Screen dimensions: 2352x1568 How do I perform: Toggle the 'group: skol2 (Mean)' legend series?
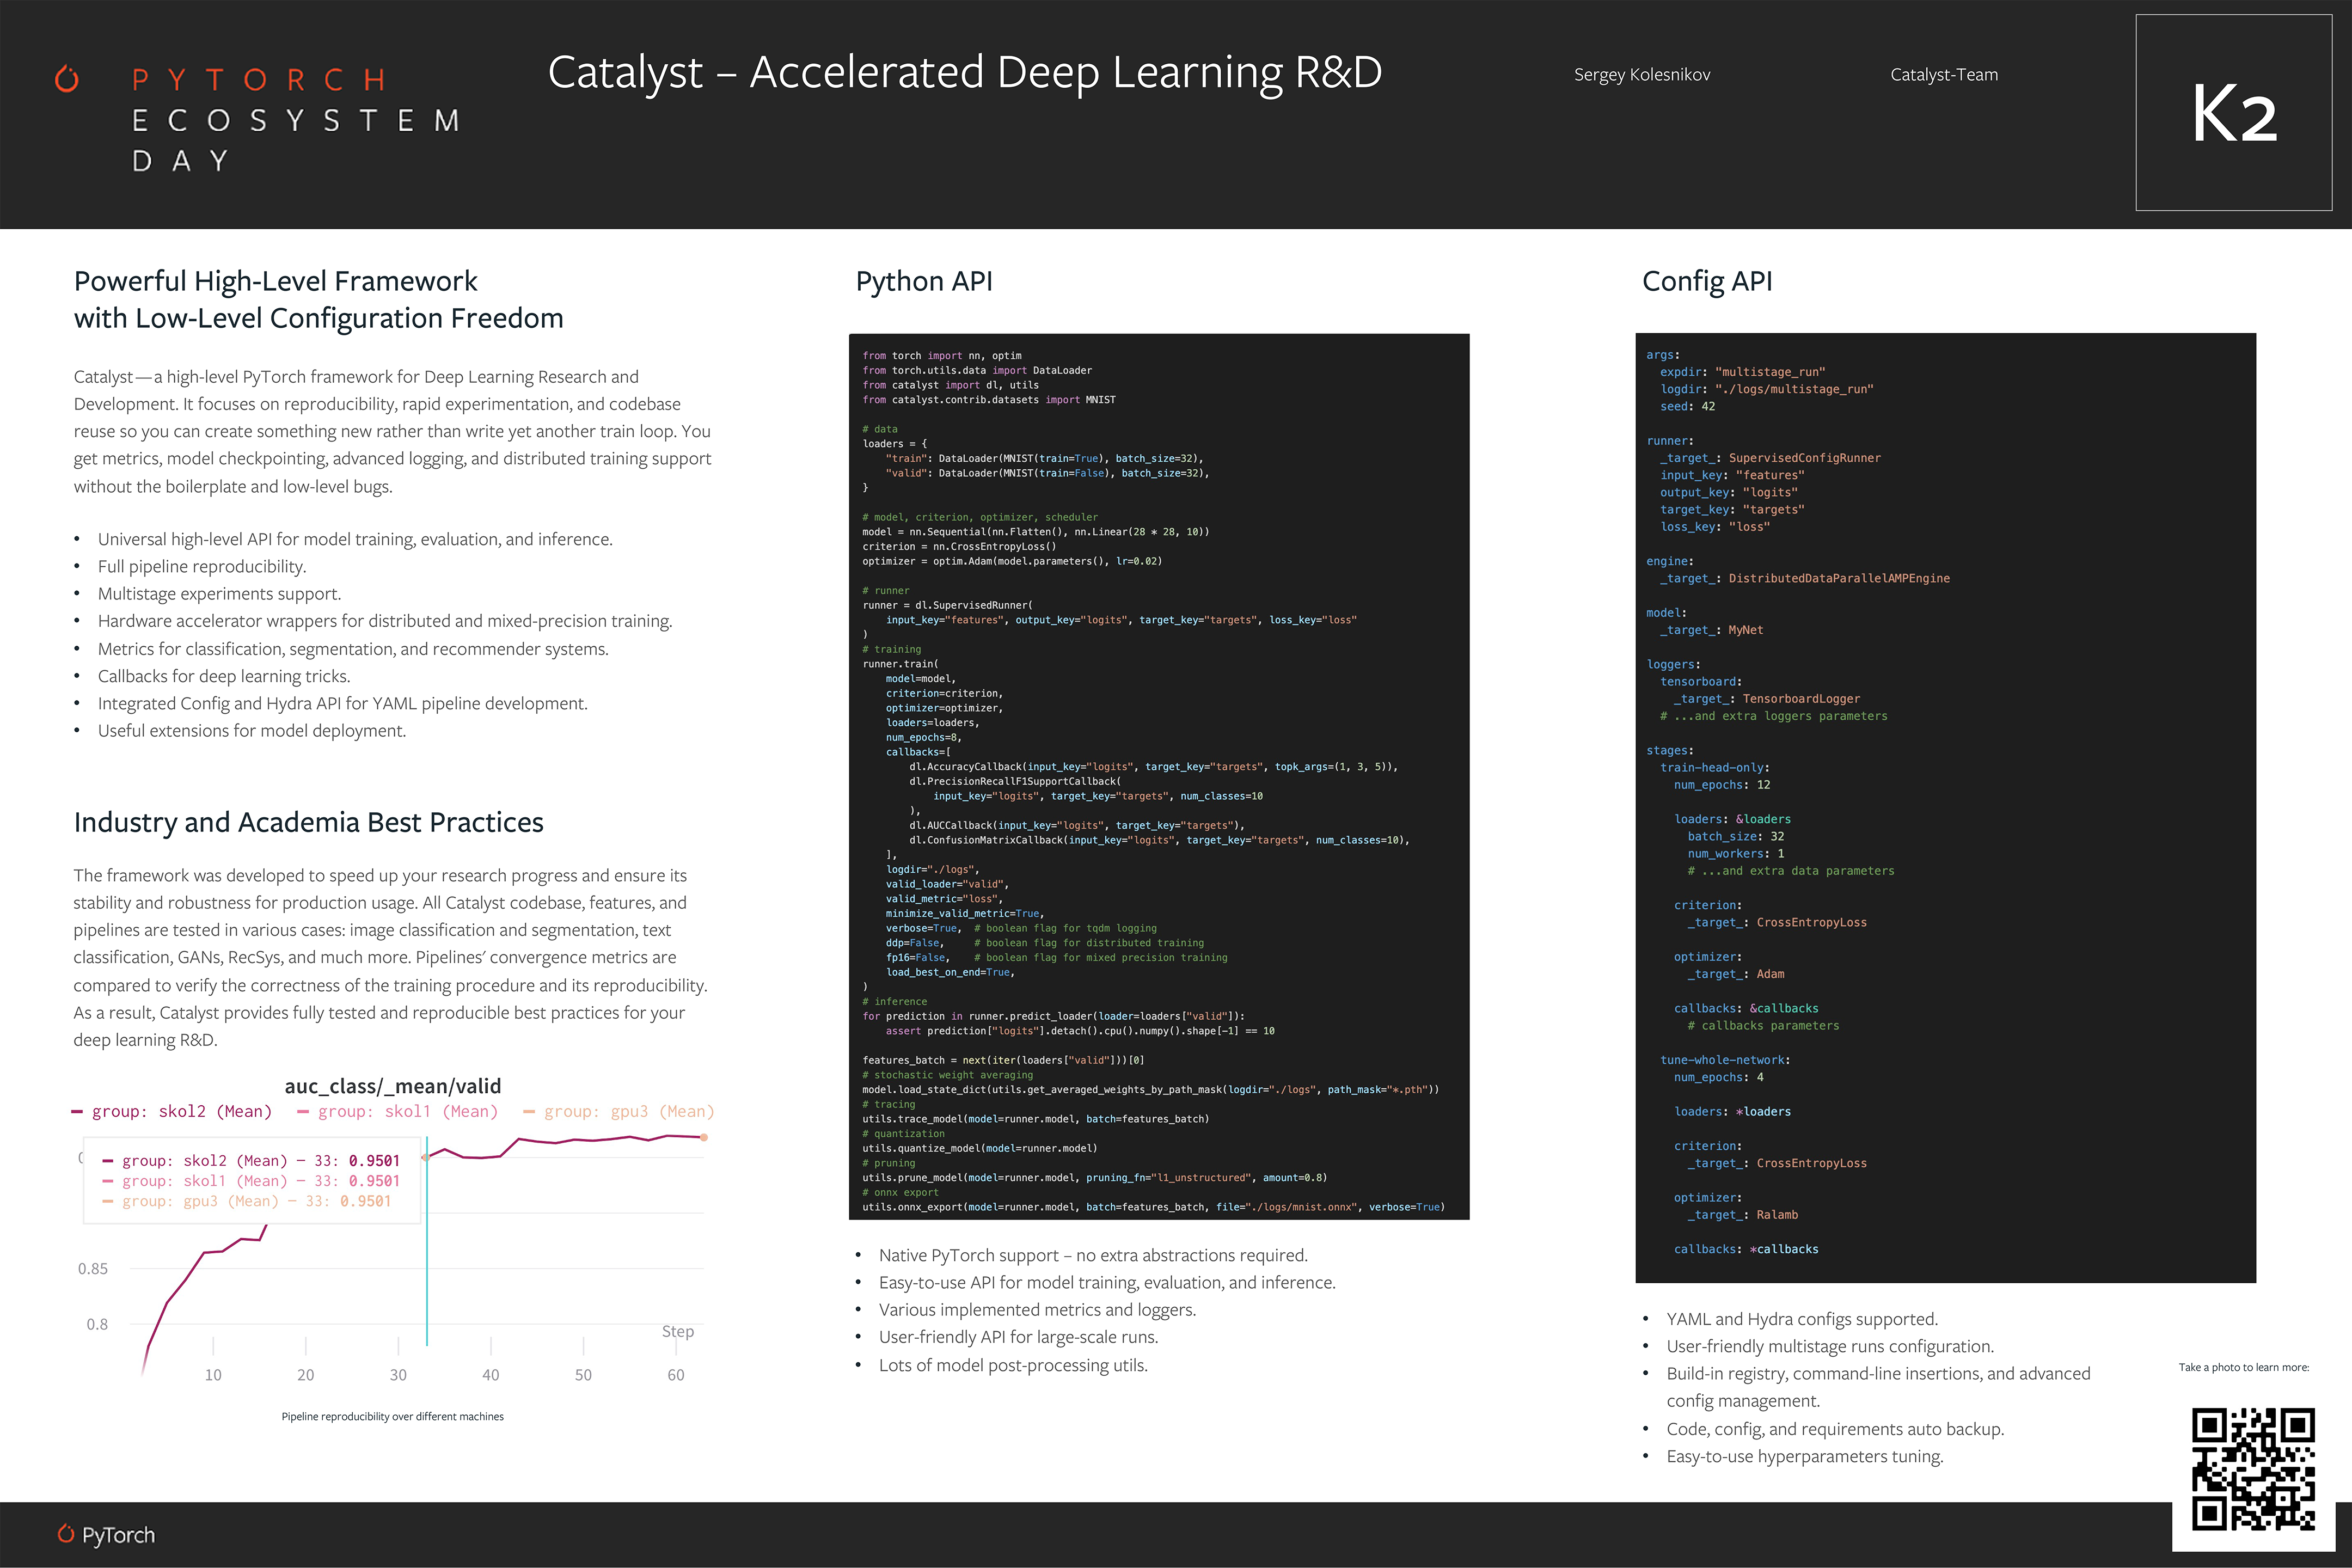point(181,1112)
